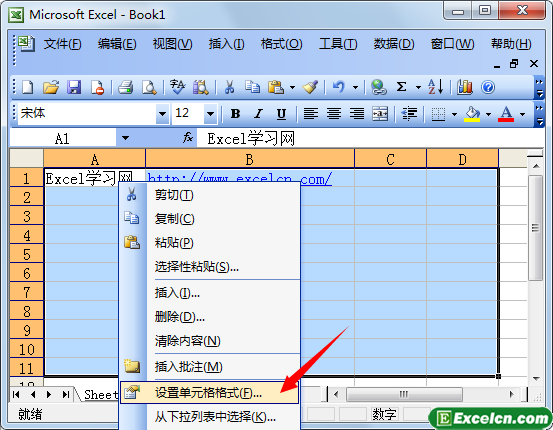Screen dimensions: 553x430
Task: Click the Sheet tab at bottom
Action: [x=100, y=394]
